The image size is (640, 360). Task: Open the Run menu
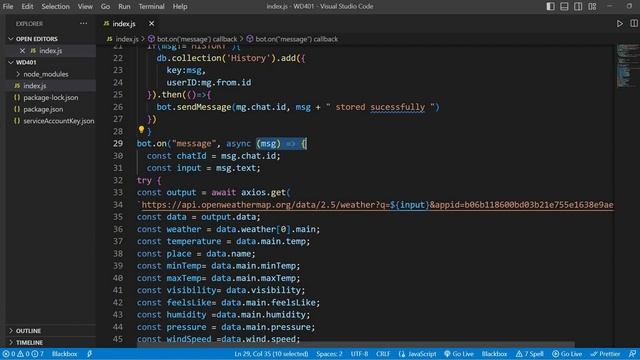[x=124, y=7]
